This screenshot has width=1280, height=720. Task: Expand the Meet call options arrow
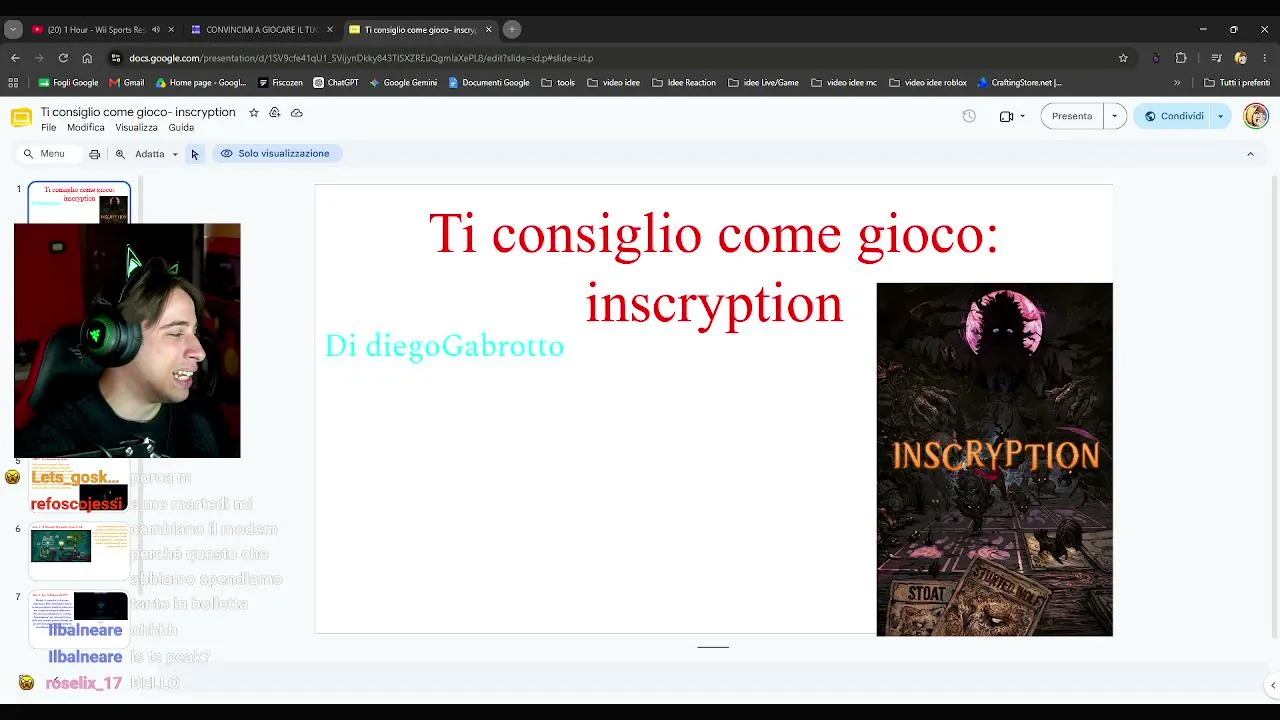tap(1022, 116)
